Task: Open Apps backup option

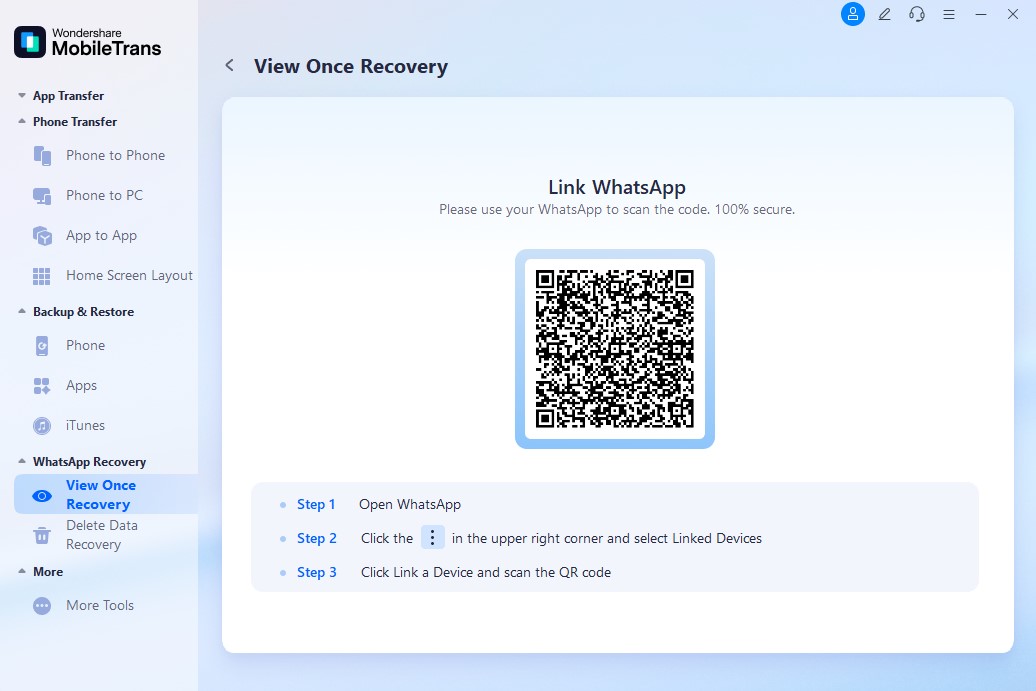Action: click(81, 385)
